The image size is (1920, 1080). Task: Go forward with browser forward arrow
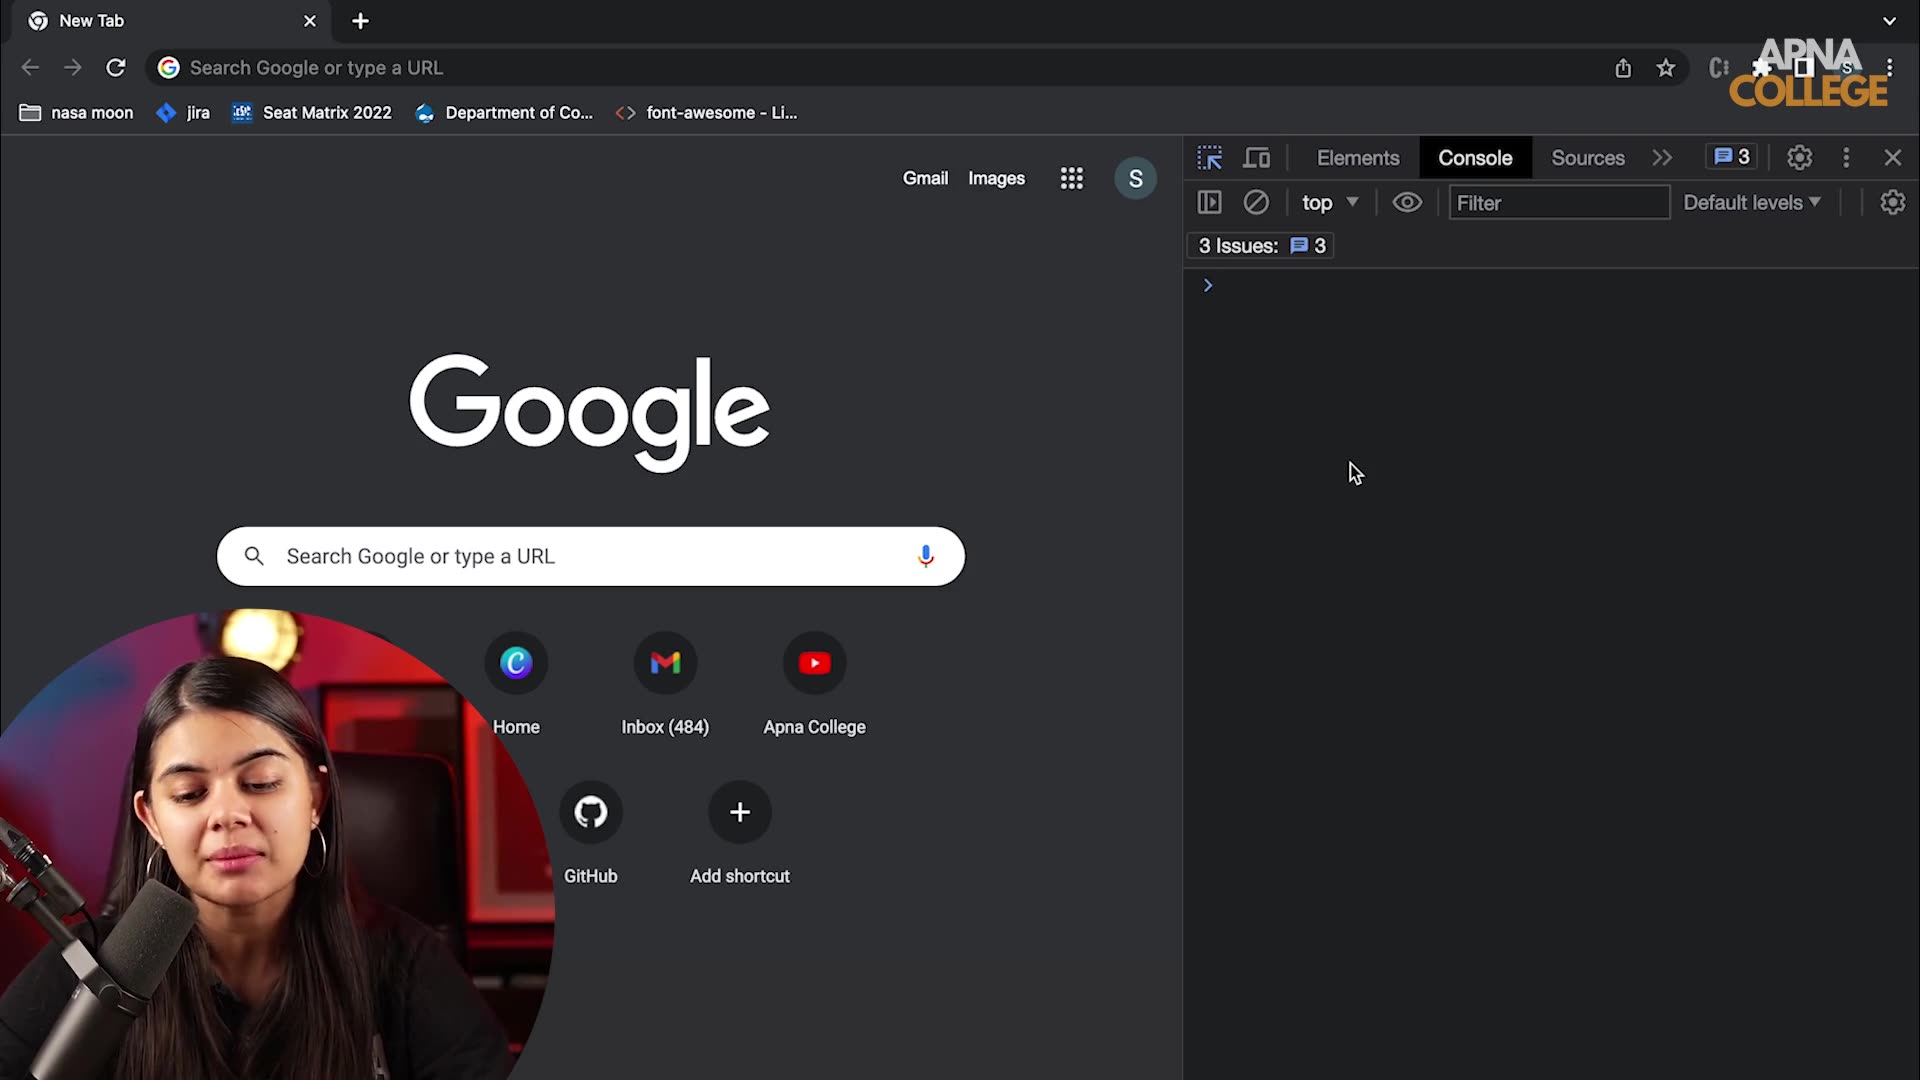pos(72,68)
